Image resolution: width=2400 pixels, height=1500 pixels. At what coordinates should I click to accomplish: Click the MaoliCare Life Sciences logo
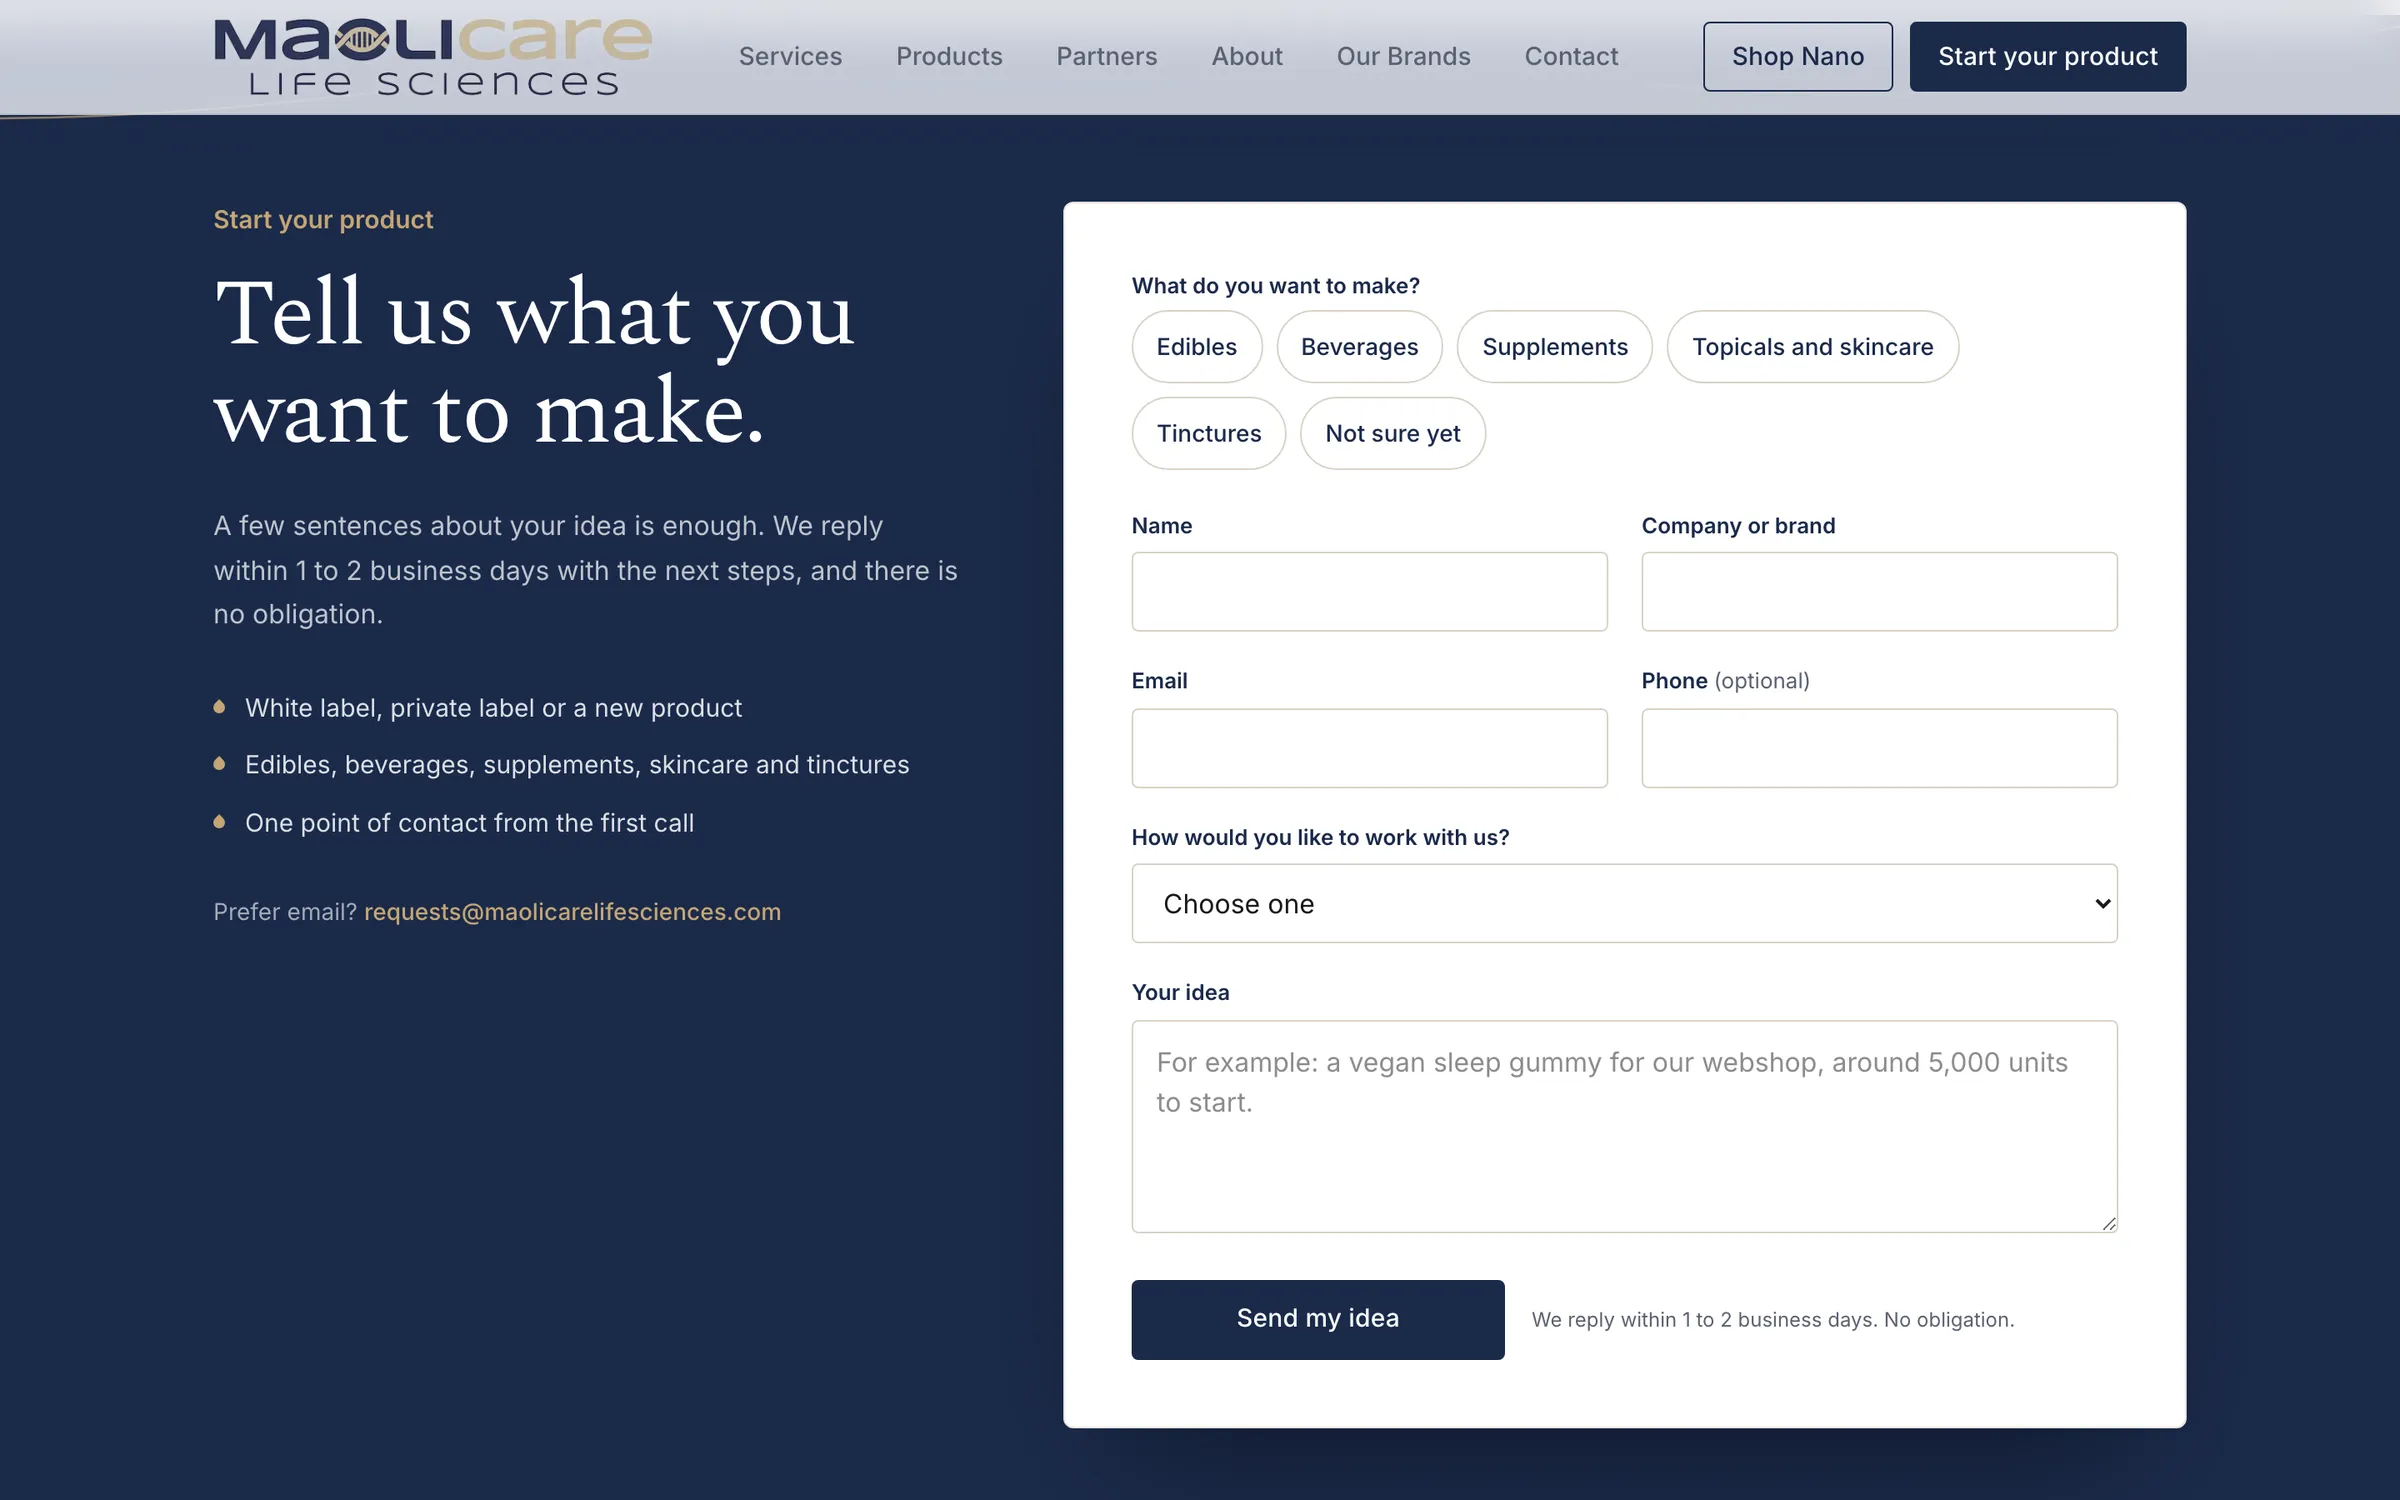point(432,57)
